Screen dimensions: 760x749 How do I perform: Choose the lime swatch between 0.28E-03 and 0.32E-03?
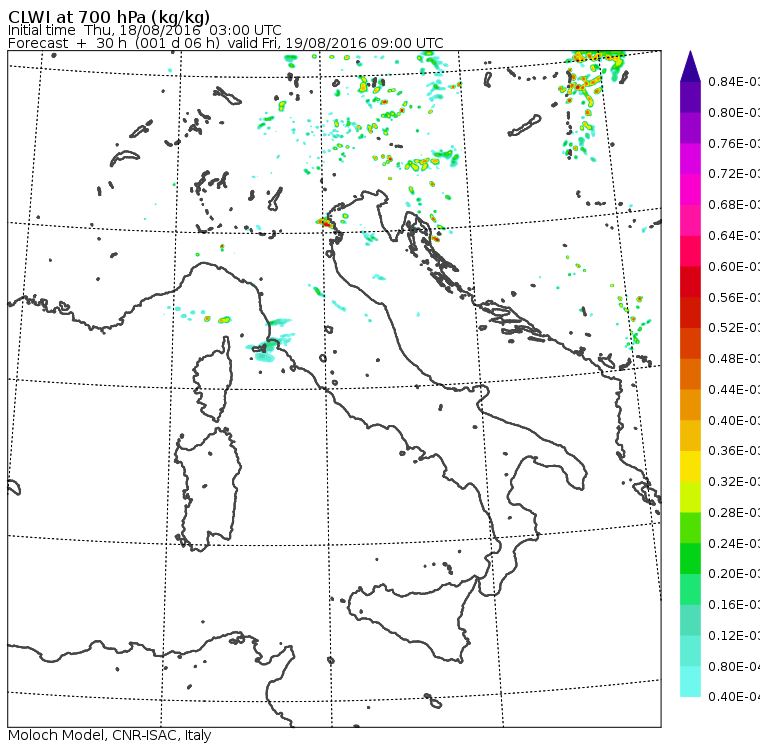click(690, 497)
